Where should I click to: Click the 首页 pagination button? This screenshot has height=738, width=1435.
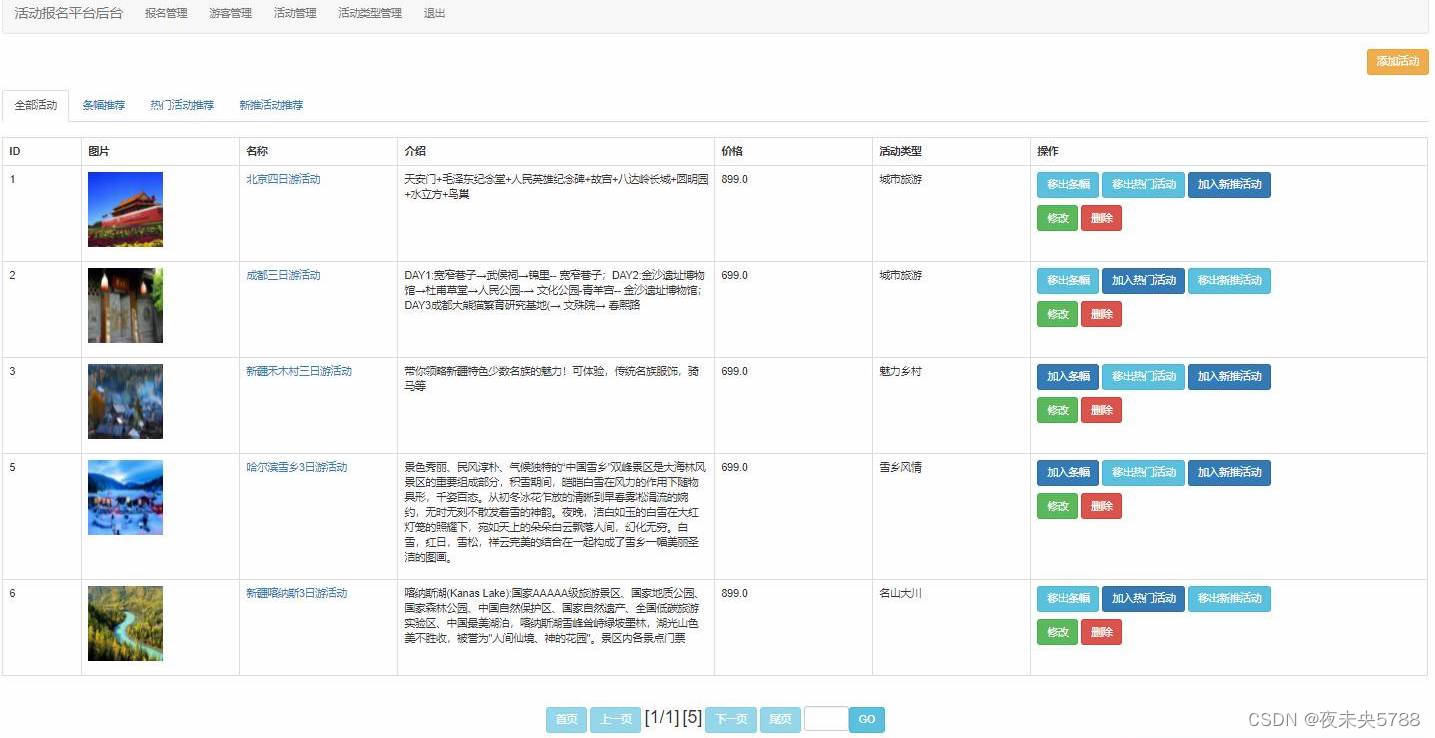(x=566, y=720)
